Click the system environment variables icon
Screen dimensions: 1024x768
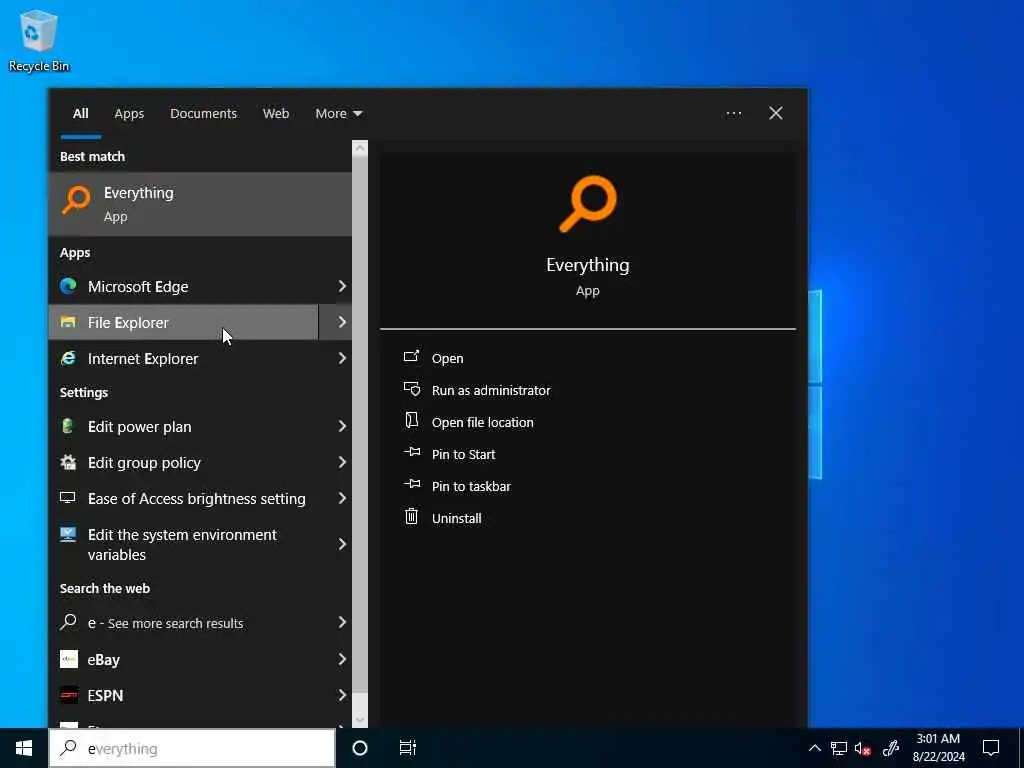click(68, 535)
